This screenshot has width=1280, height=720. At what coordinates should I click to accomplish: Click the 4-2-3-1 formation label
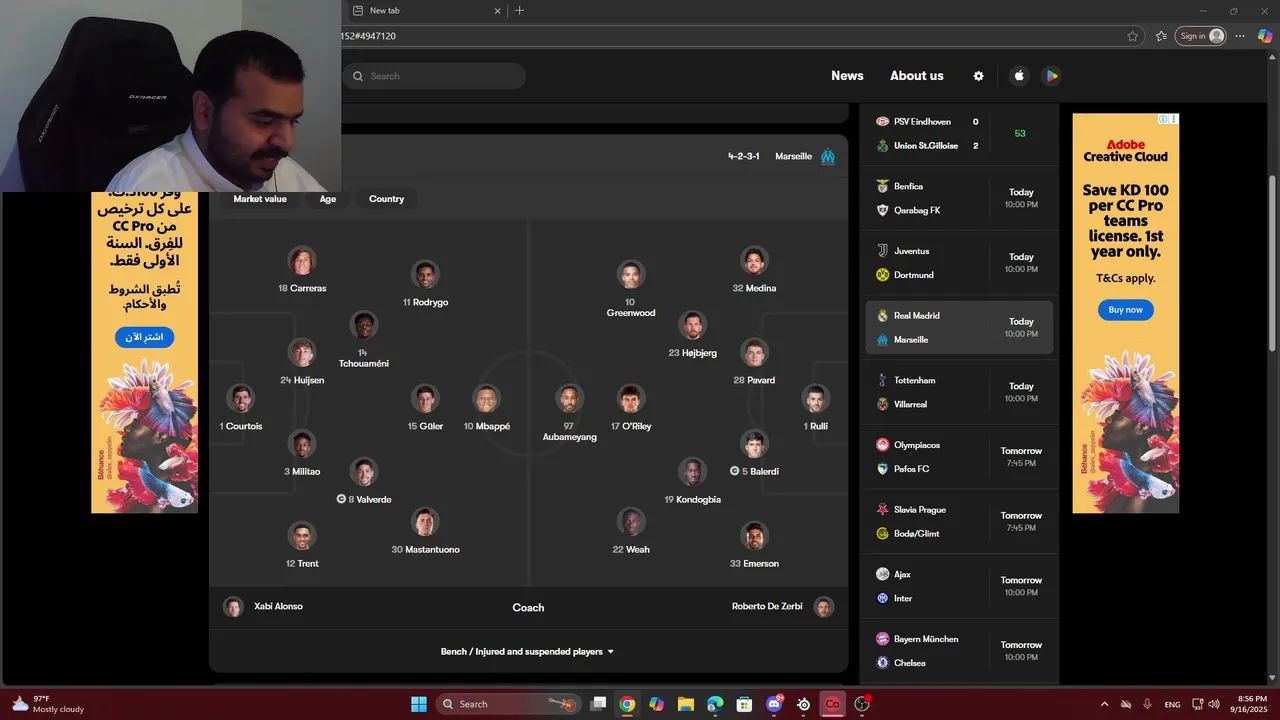click(744, 156)
